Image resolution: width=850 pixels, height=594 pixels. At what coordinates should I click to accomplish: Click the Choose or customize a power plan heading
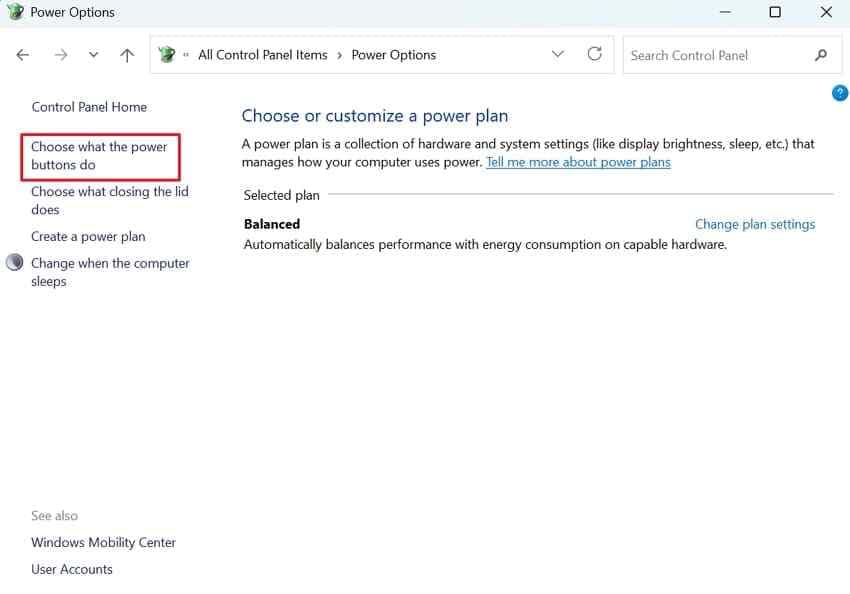click(375, 115)
